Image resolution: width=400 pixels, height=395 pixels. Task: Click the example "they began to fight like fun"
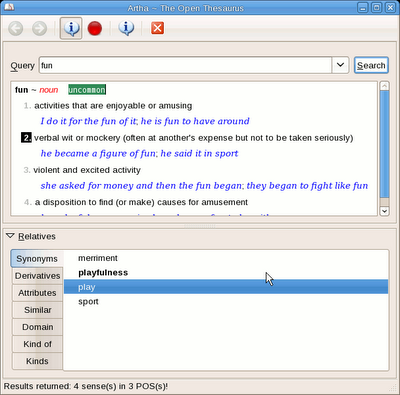[x=307, y=186]
